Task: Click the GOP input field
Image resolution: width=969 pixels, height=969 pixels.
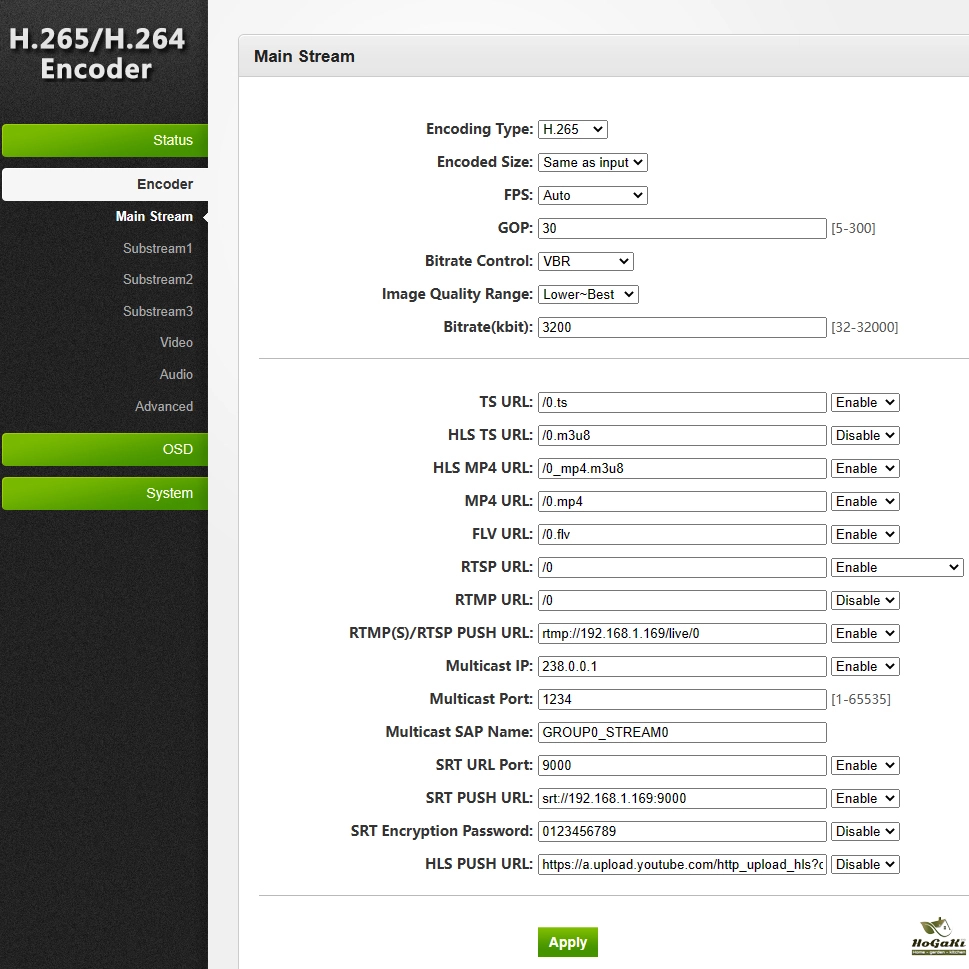Action: point(681,228)
